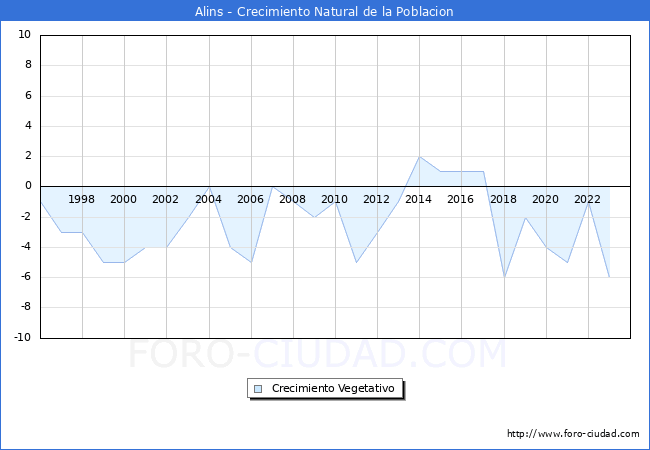This screenshot has height=450, width=650.
Task: Click the 2018 low data point at -6
Action: point(504,277)
